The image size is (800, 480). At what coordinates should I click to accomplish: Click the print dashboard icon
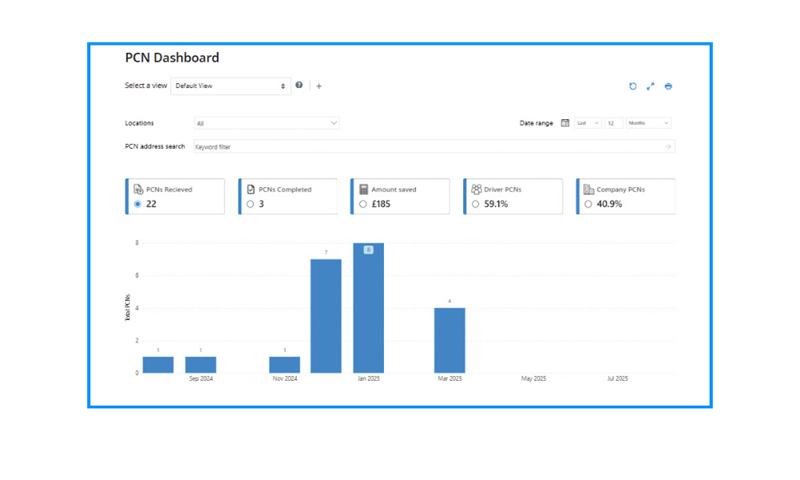(668, 86)
